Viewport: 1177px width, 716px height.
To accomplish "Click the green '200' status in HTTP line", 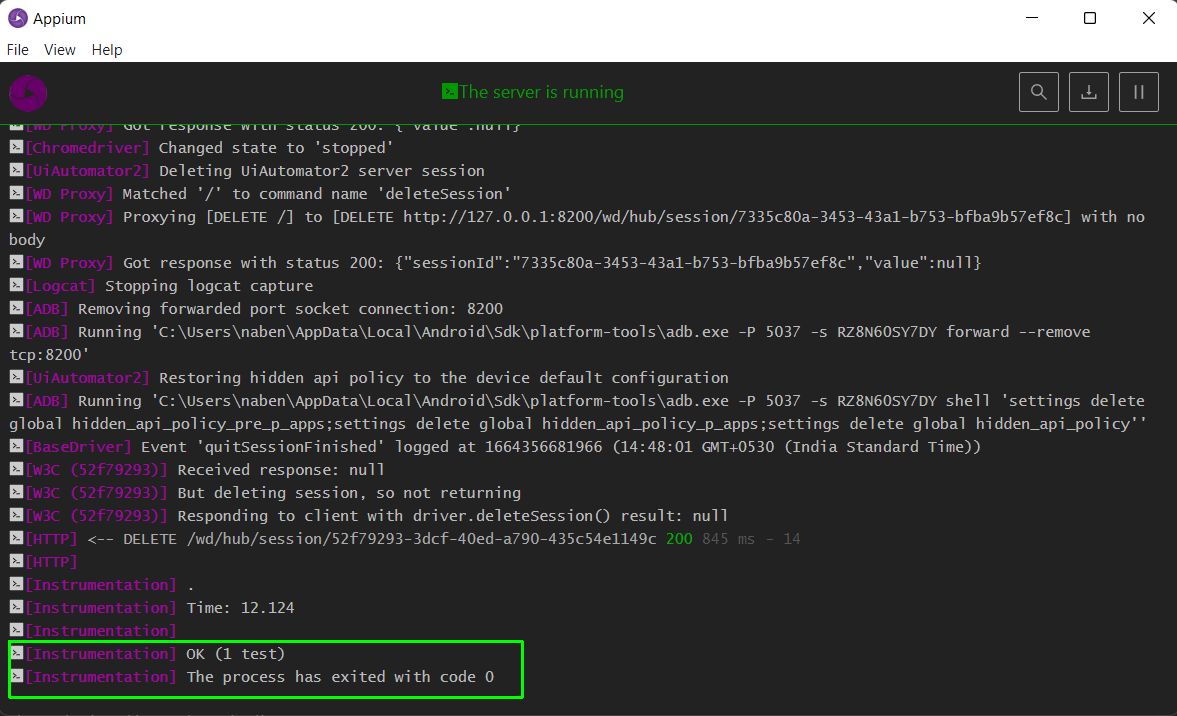I will (x=679, y=539).
